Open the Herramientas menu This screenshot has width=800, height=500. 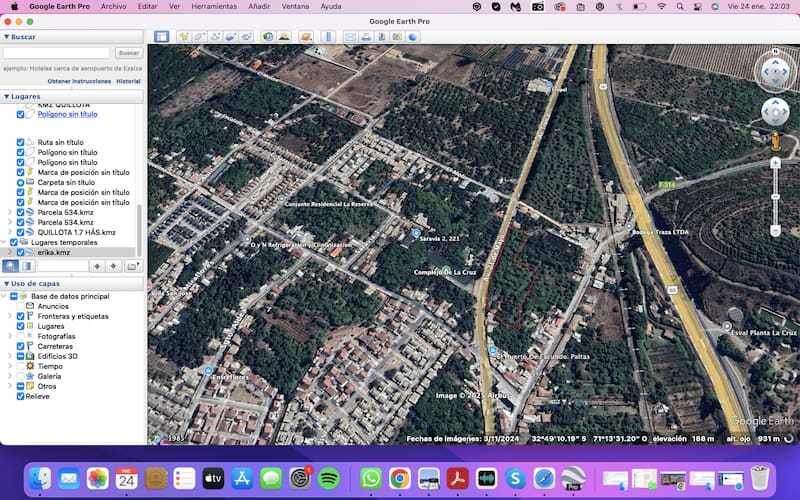pos(214,7)
